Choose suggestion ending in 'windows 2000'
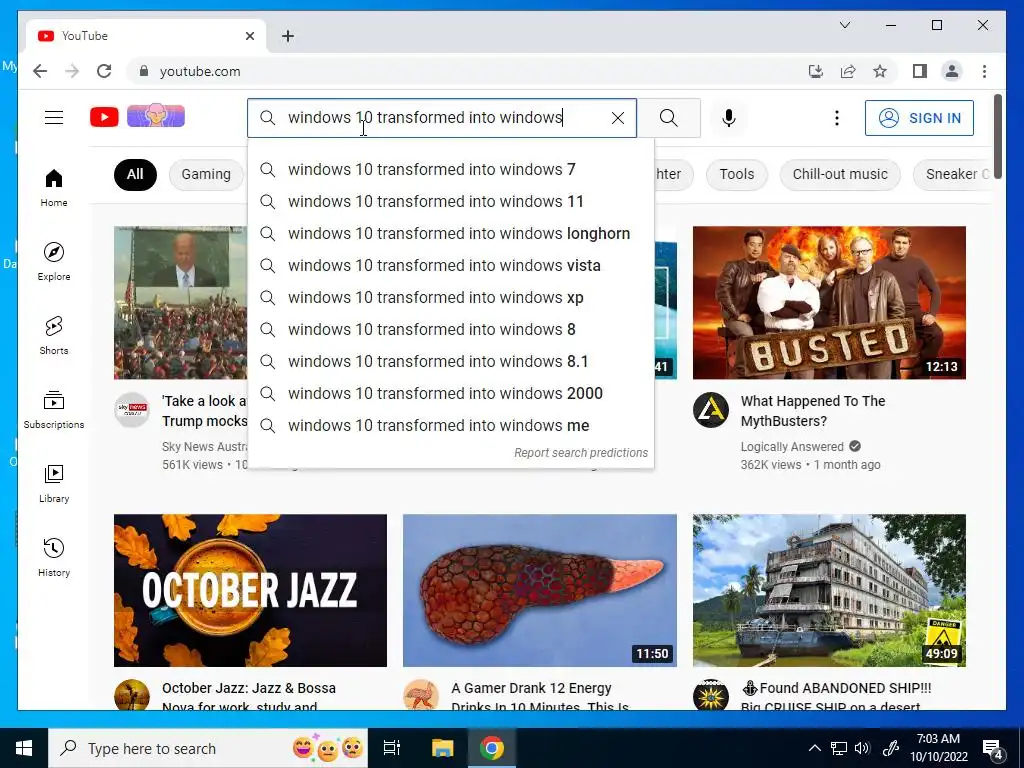Screen dimensions: 1024x768 (x=451, y=394)
